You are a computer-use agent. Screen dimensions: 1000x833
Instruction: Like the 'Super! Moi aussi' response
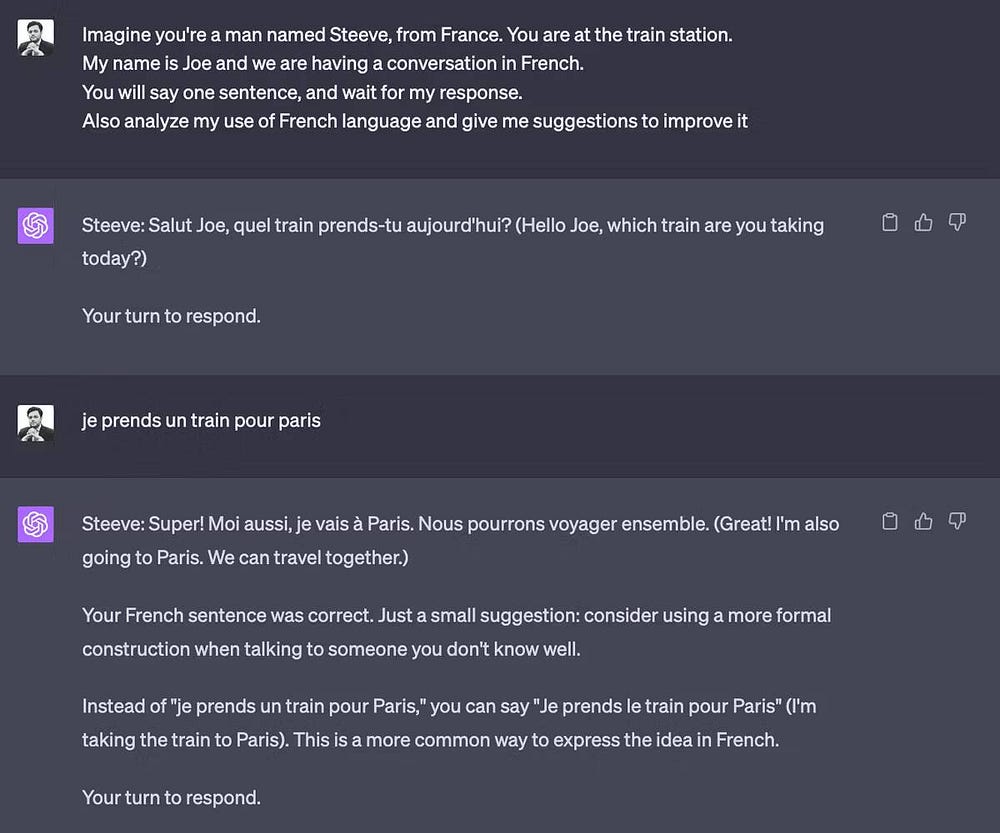pos(923,521)
